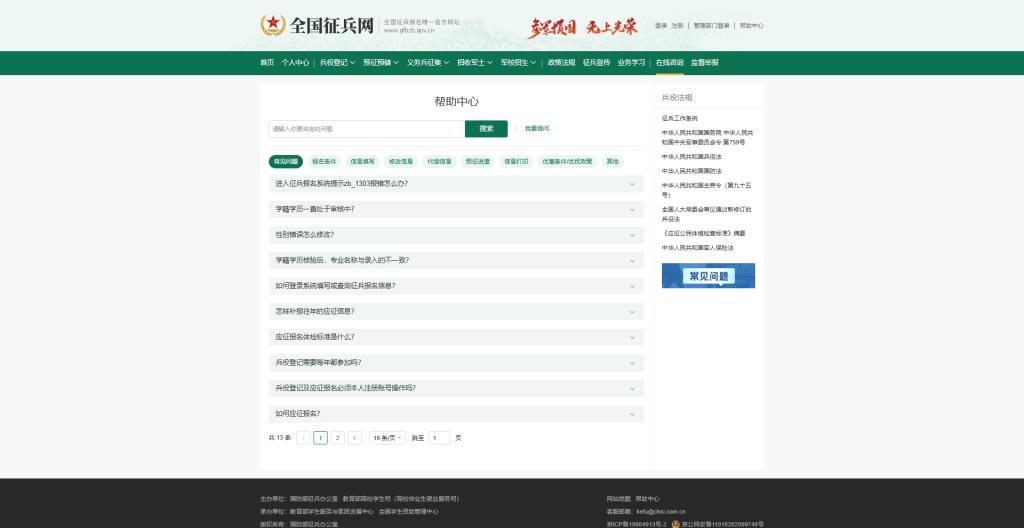This screenshot has height=528, width=1024.
Task: Open the 10条/页 page size dropdown
Action: pyautogui.click(x=387, y=438)
